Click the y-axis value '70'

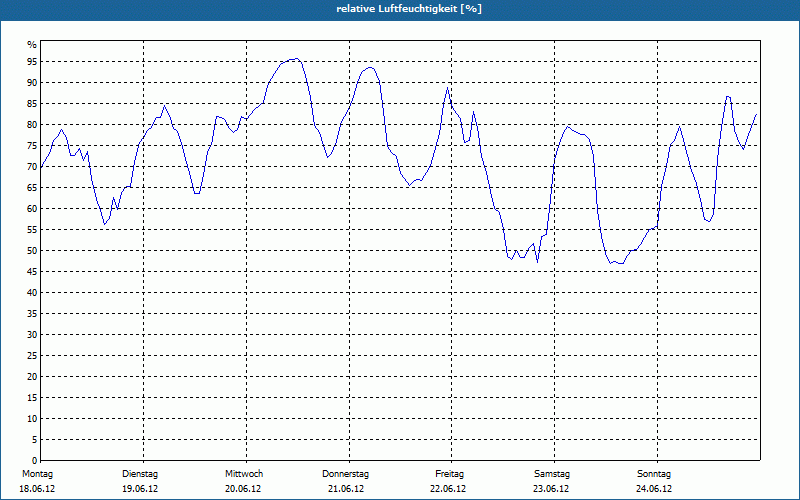32,167
